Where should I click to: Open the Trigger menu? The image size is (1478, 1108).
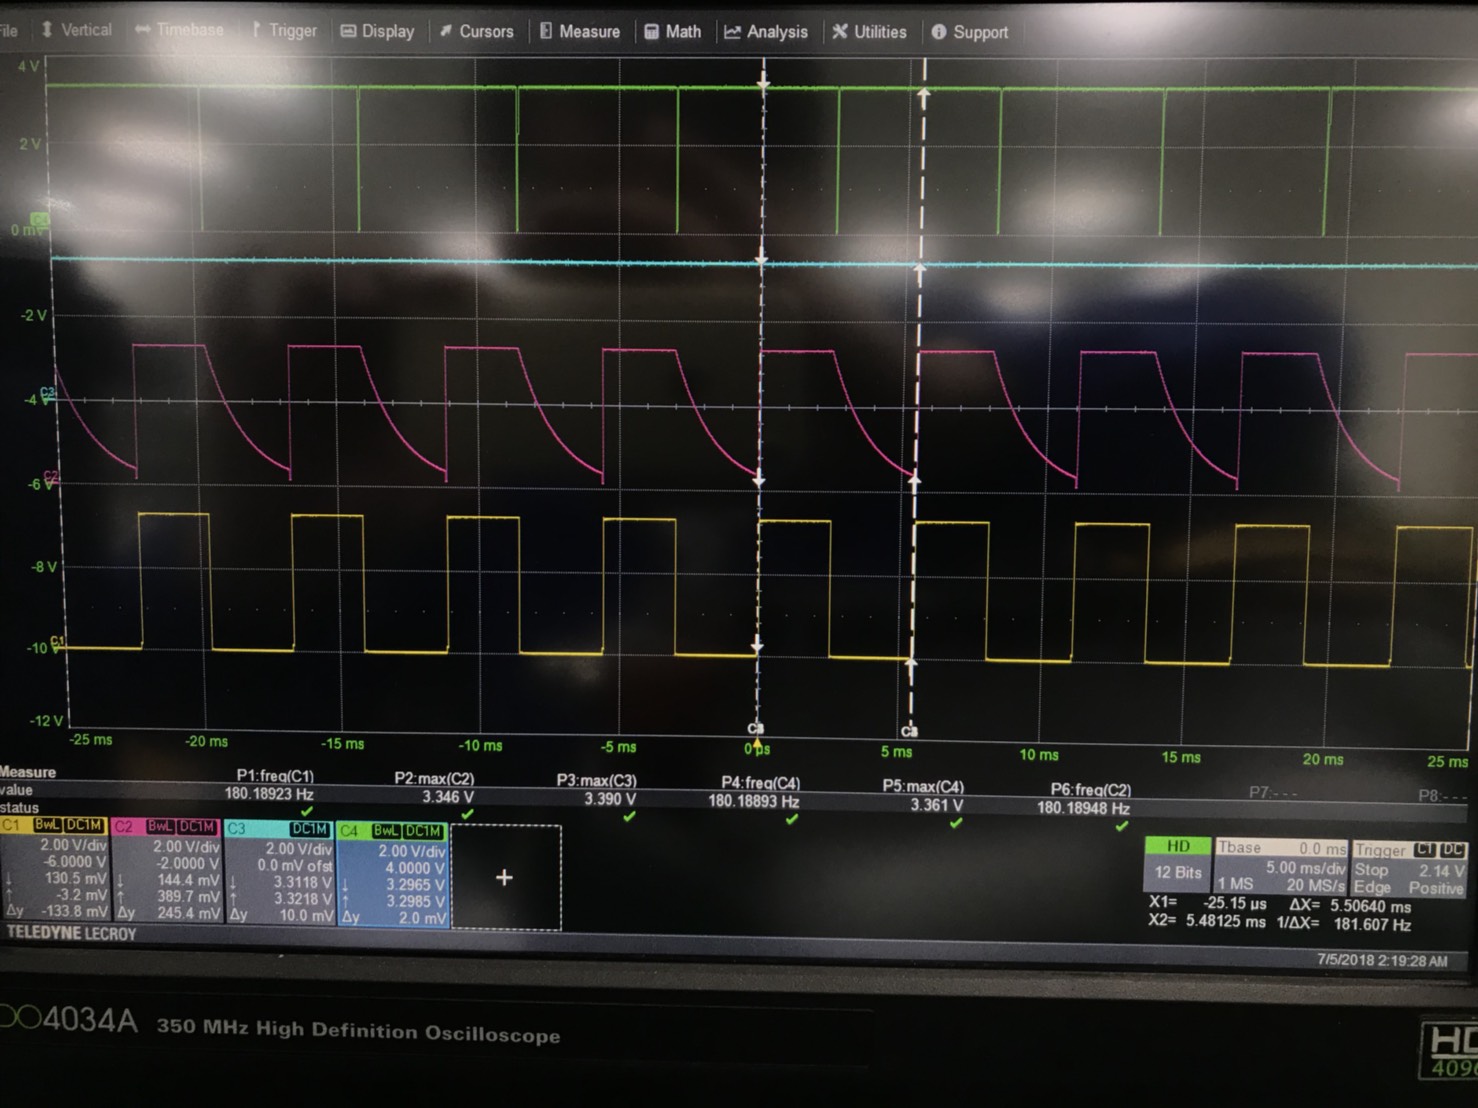[284, 31]
